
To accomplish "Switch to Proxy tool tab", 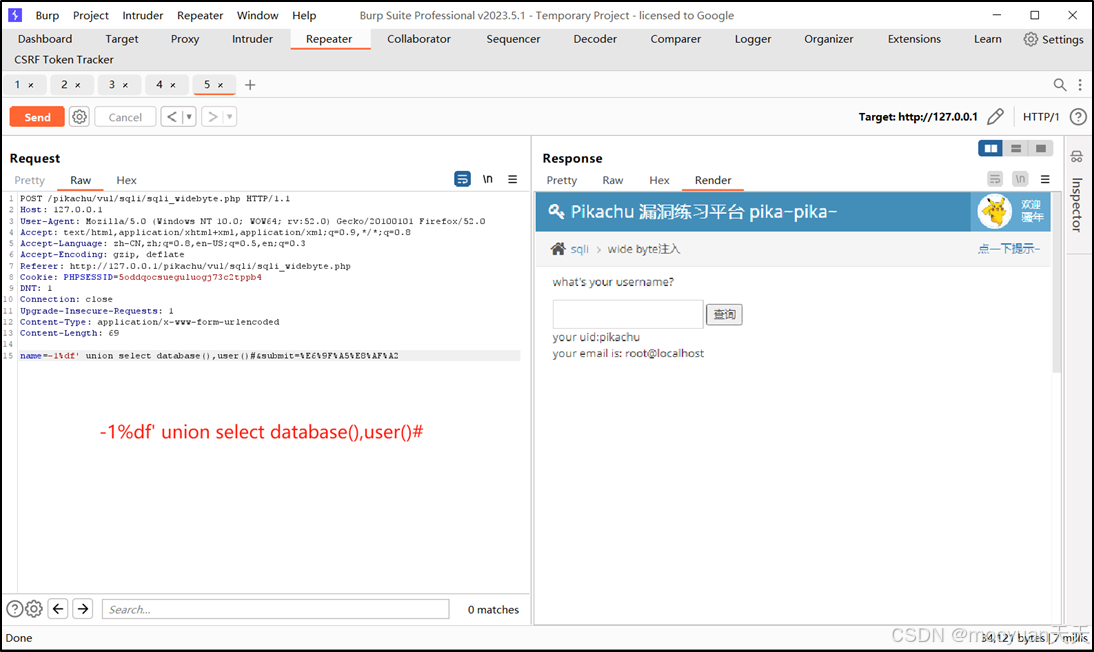I will point(185,39).
